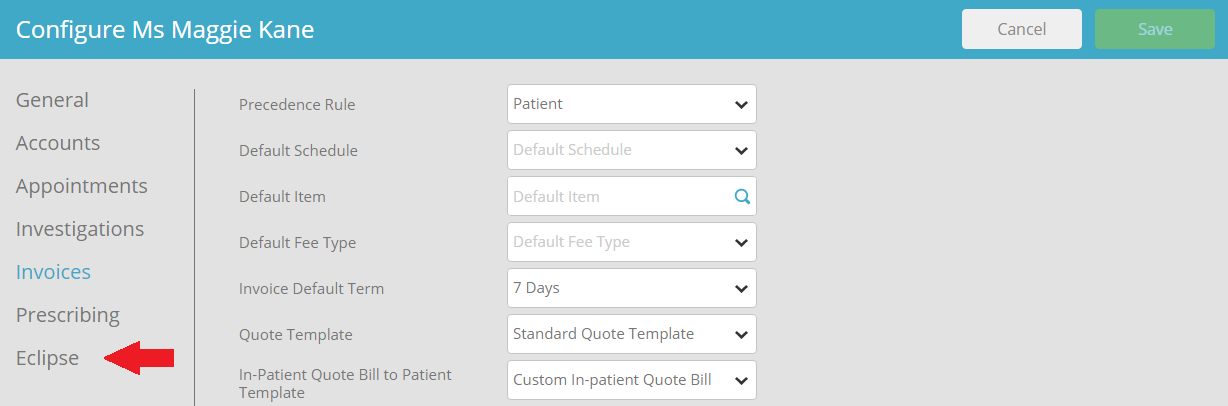This screenshot has height=406, width=1228.
Task: Open the Prescribing section
Action: point(67,315)
